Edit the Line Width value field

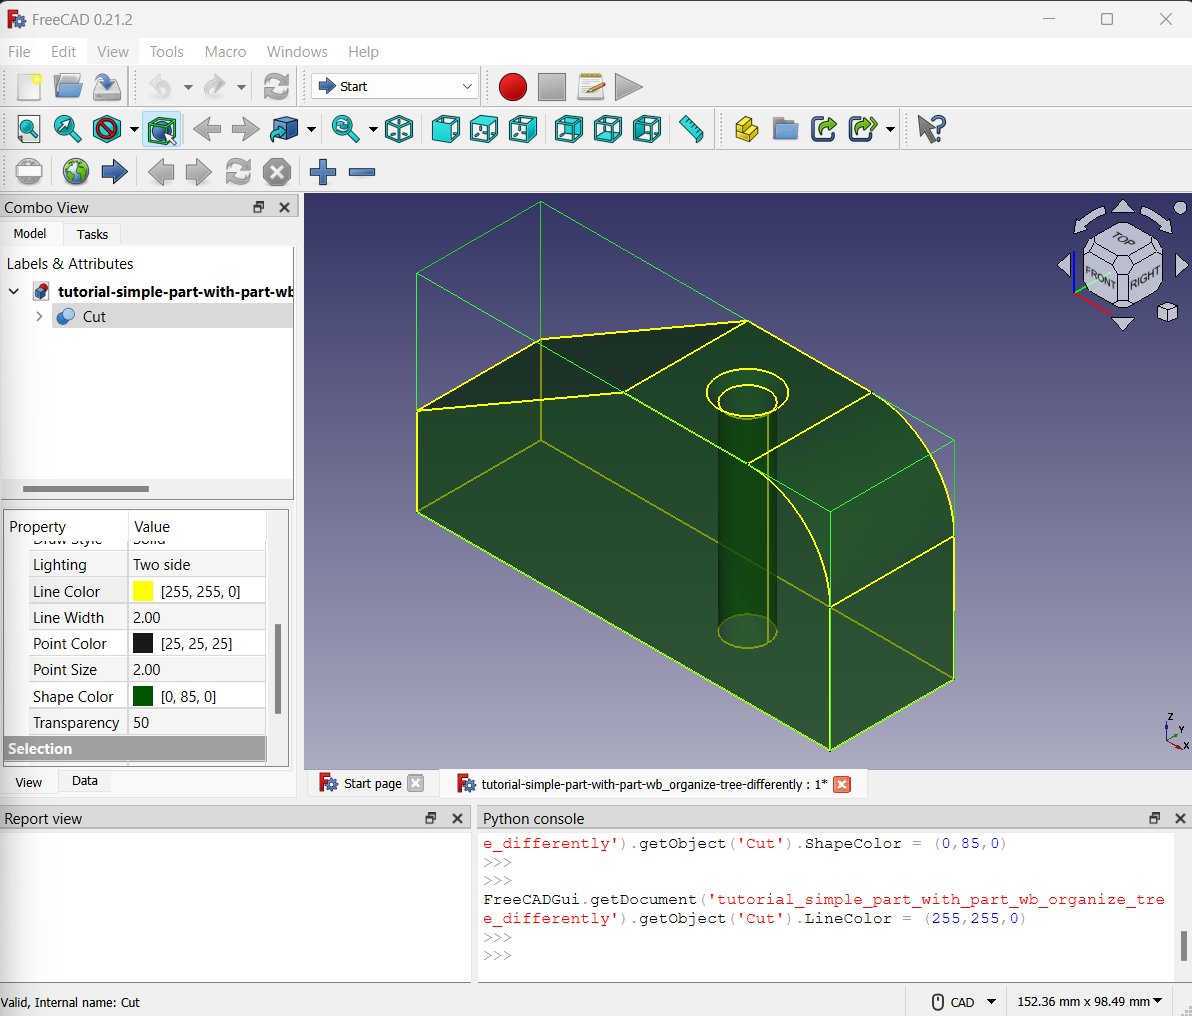point(197,618)
